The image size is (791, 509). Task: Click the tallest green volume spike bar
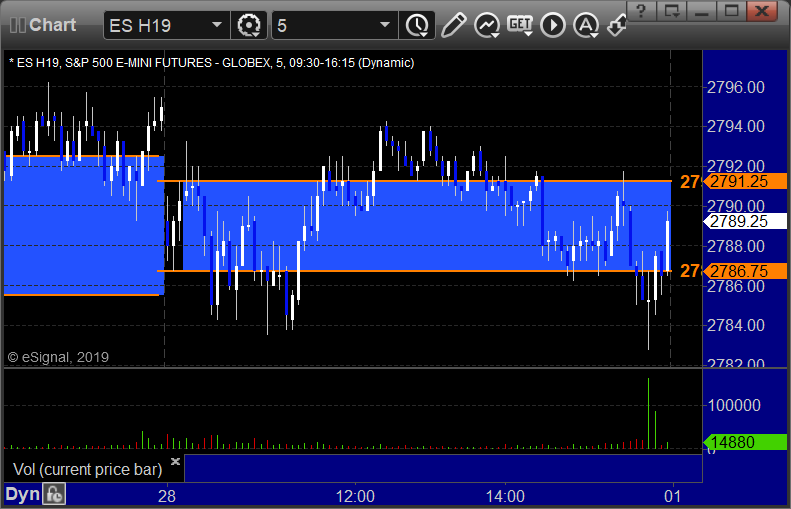coord(648,413)
